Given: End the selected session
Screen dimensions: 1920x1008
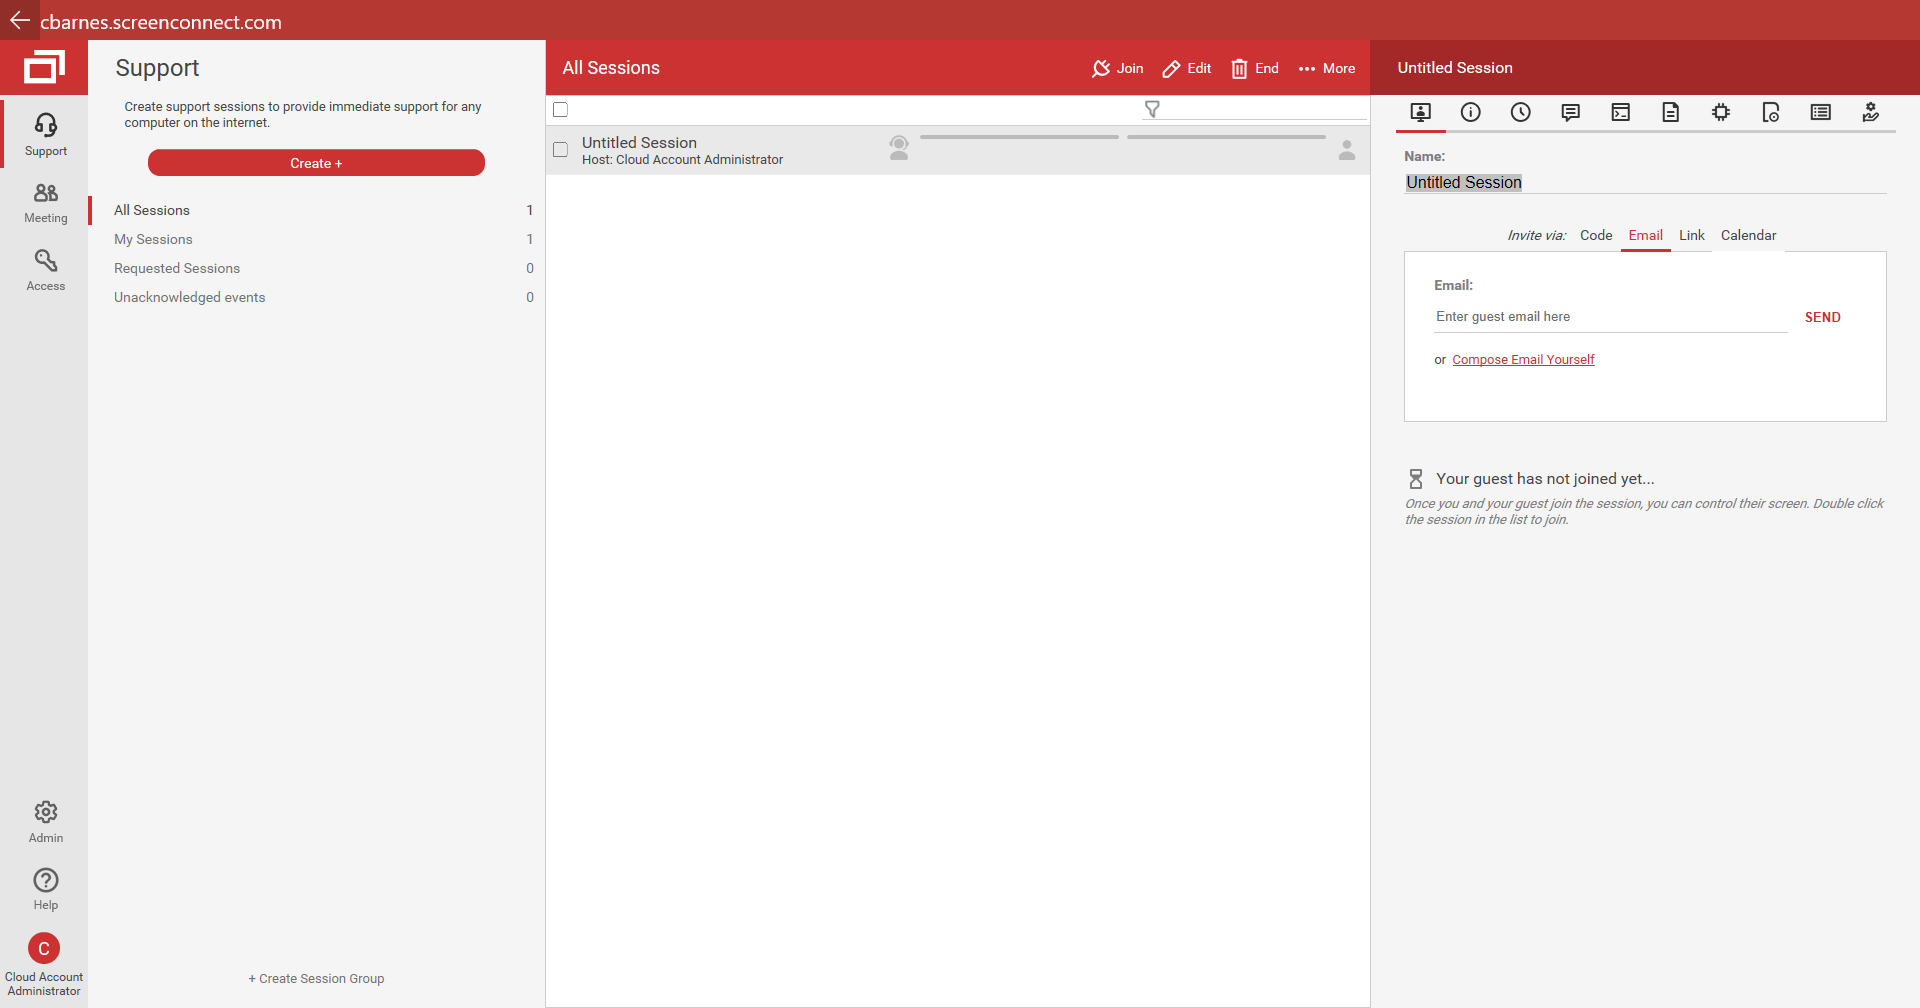Looking at the screenshot, I should click(1254, 68).
